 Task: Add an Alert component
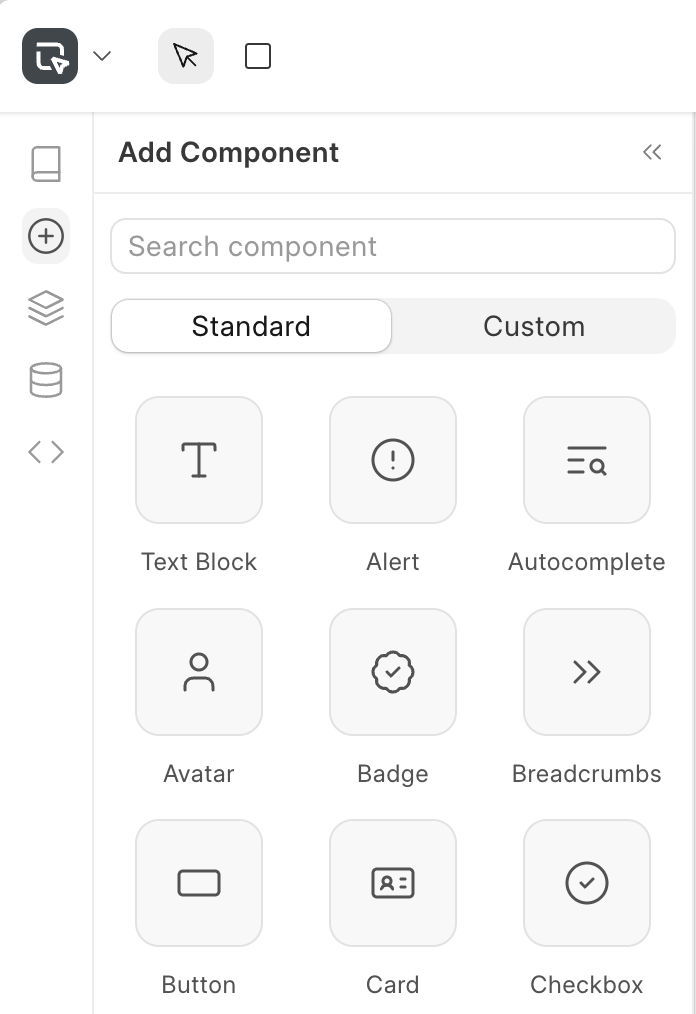coord(392,460)
